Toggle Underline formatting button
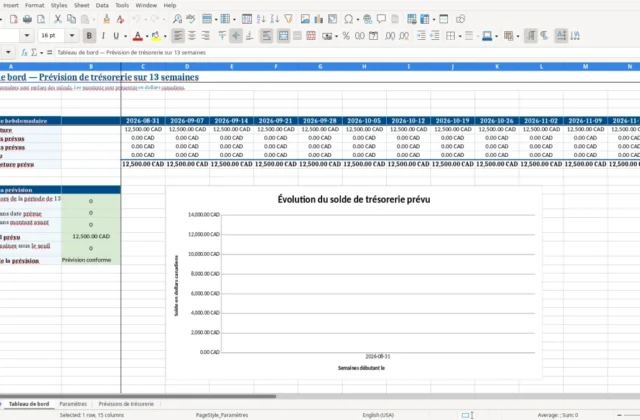This screenshot has height=420, width=640. click(116, 36)
